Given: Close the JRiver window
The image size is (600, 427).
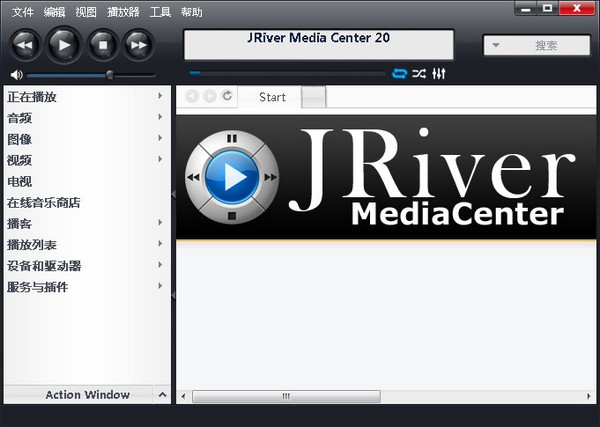Looking at the screenshot, I should coord(577,8).
